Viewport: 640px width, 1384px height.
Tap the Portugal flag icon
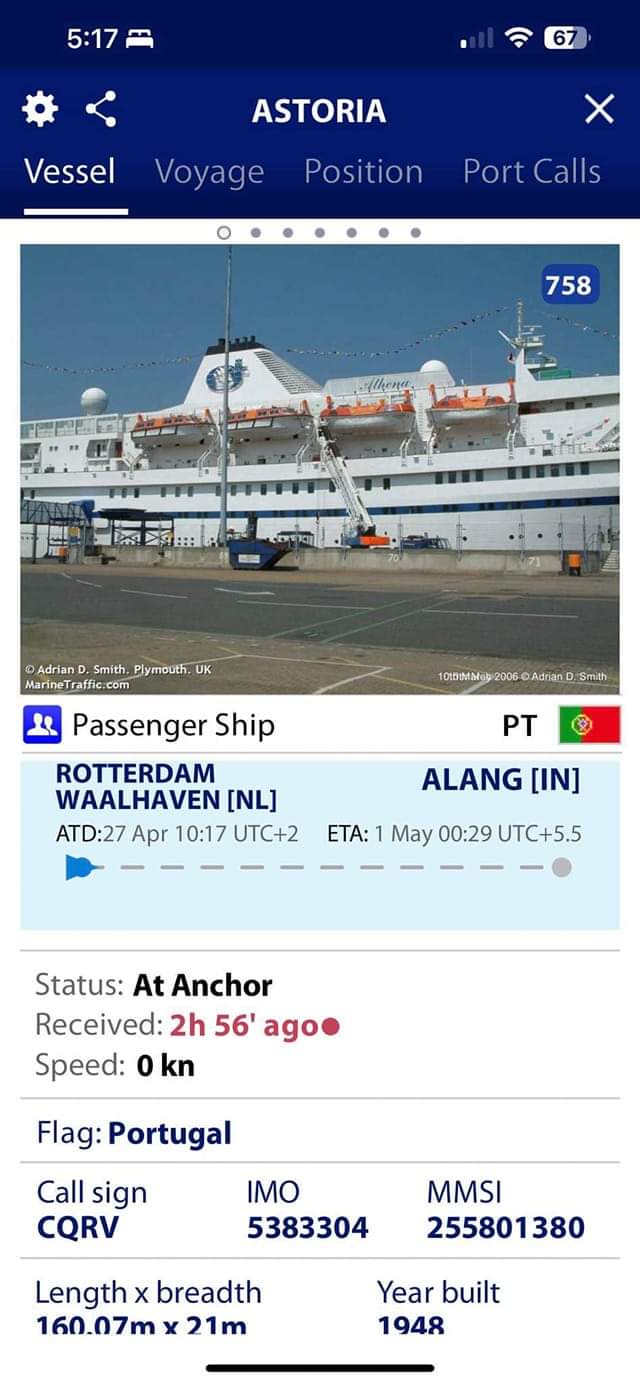[590, 725]
